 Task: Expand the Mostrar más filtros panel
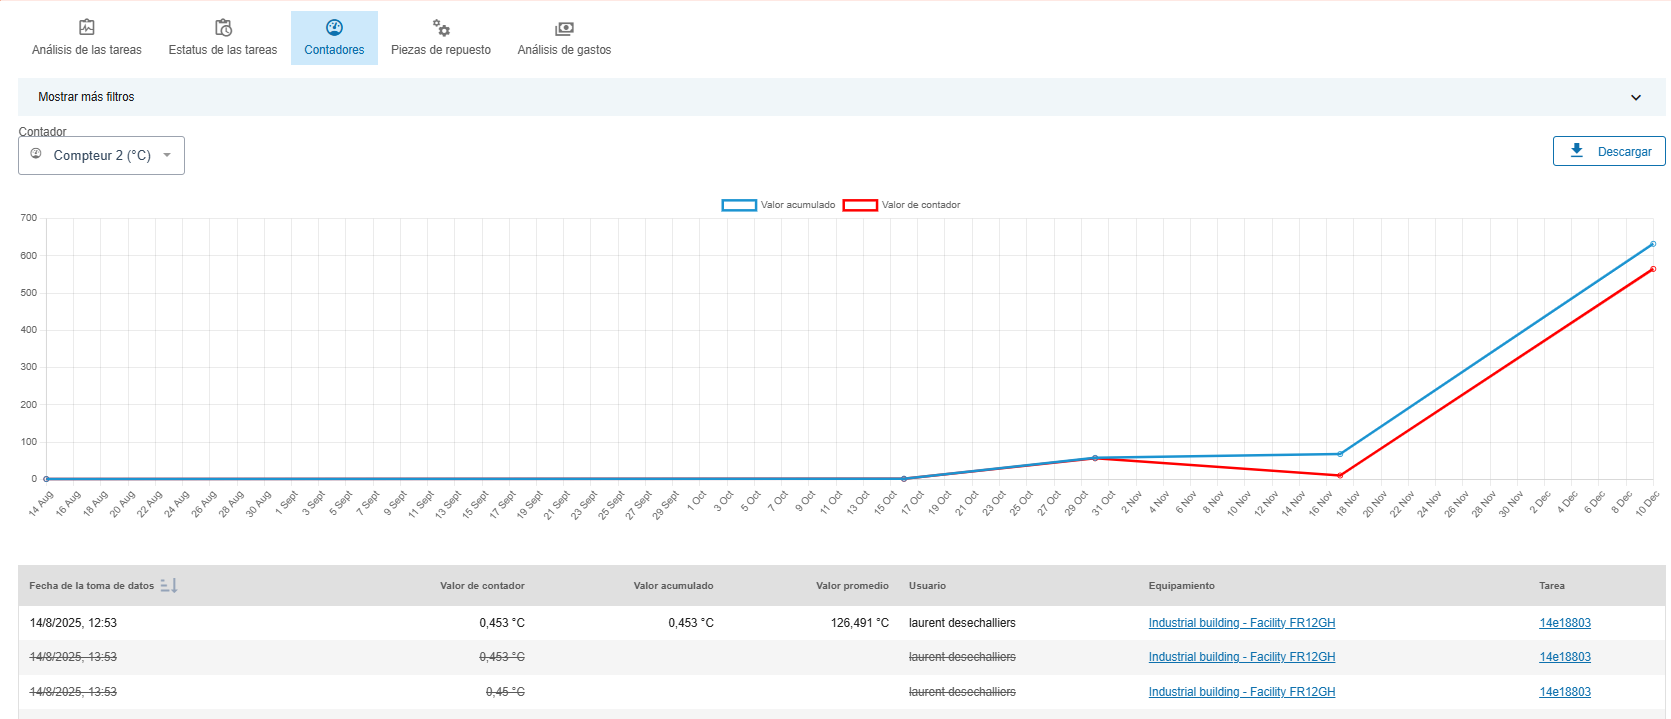86,97
